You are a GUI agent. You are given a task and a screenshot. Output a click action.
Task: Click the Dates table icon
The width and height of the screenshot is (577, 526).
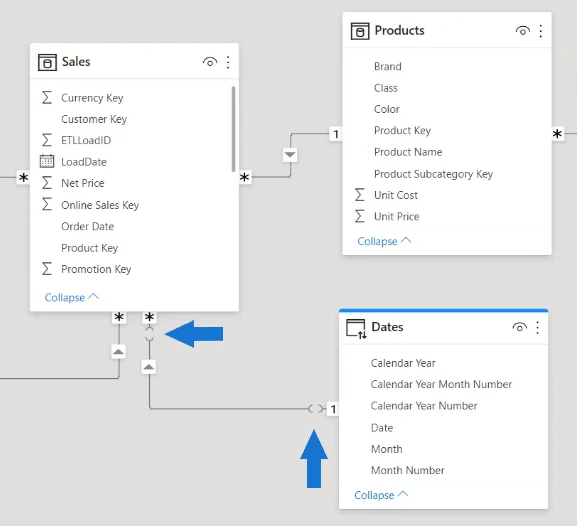tap(356, 328)
